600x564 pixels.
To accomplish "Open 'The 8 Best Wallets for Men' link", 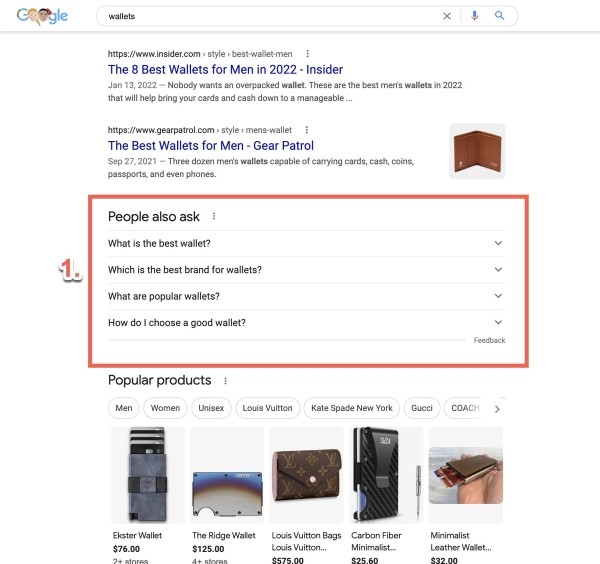I will [225, 70].
